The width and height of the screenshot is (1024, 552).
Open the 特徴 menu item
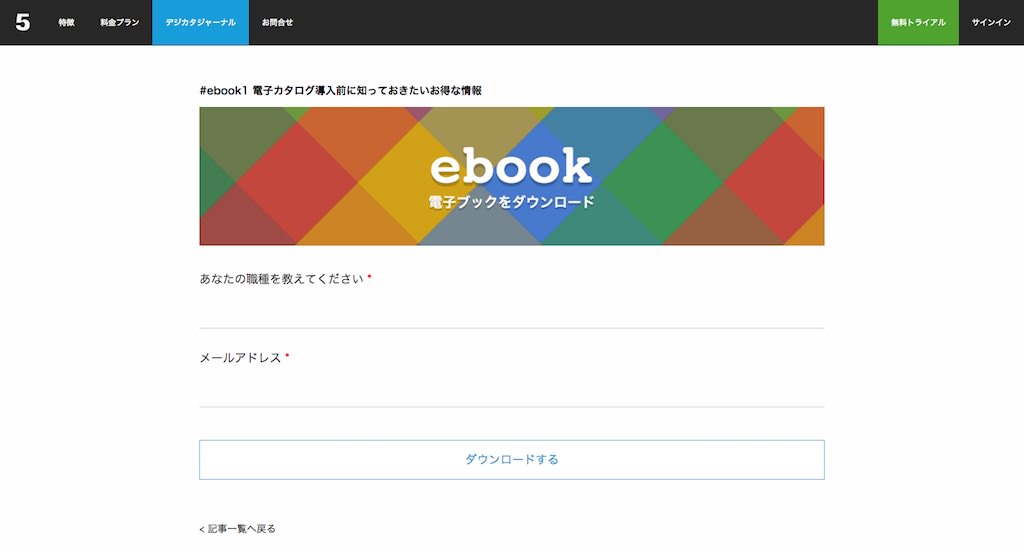pyautogui.click(x=66, y=22)
